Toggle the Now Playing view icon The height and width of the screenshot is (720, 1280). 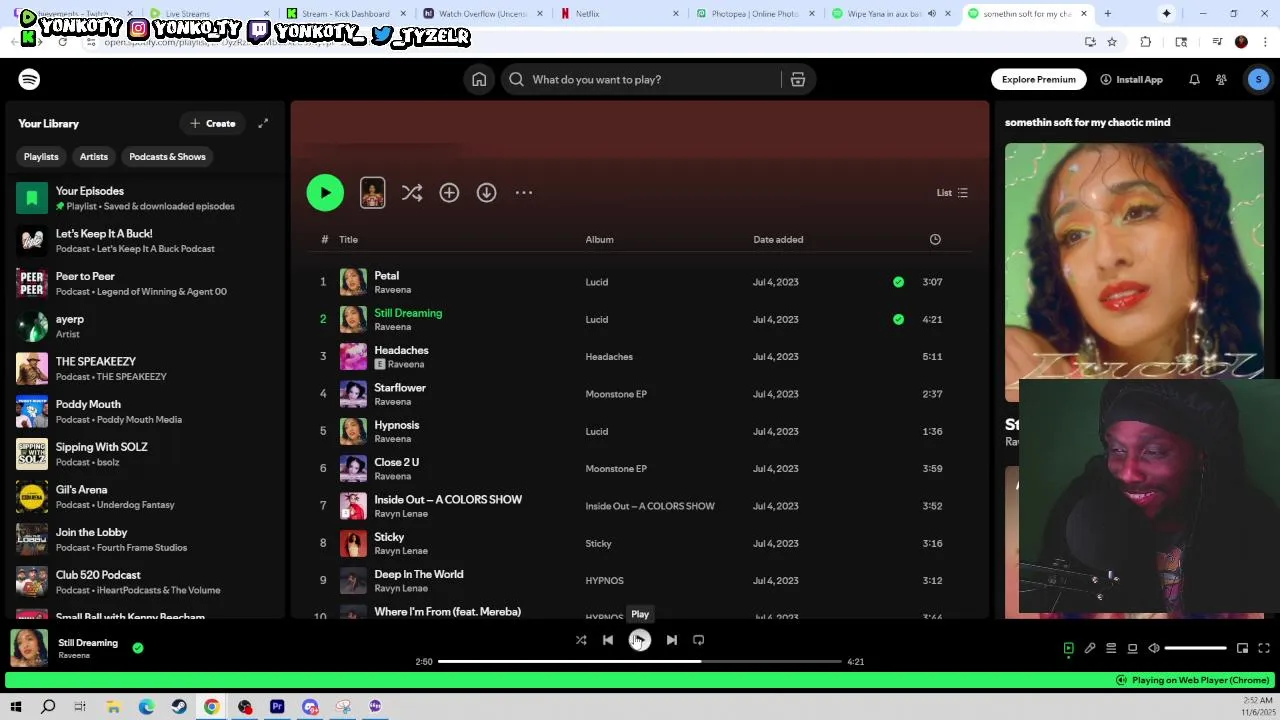[x=1068, y=648]
